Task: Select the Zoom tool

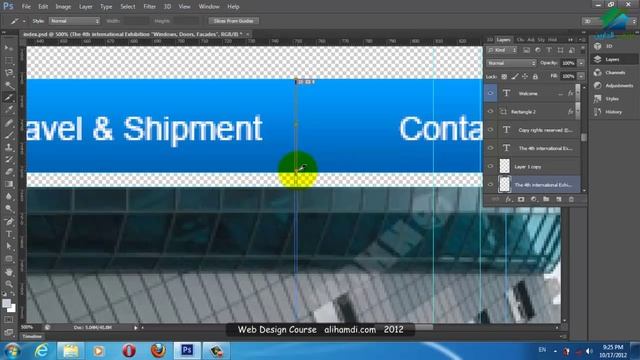Action: click(9, 284)
